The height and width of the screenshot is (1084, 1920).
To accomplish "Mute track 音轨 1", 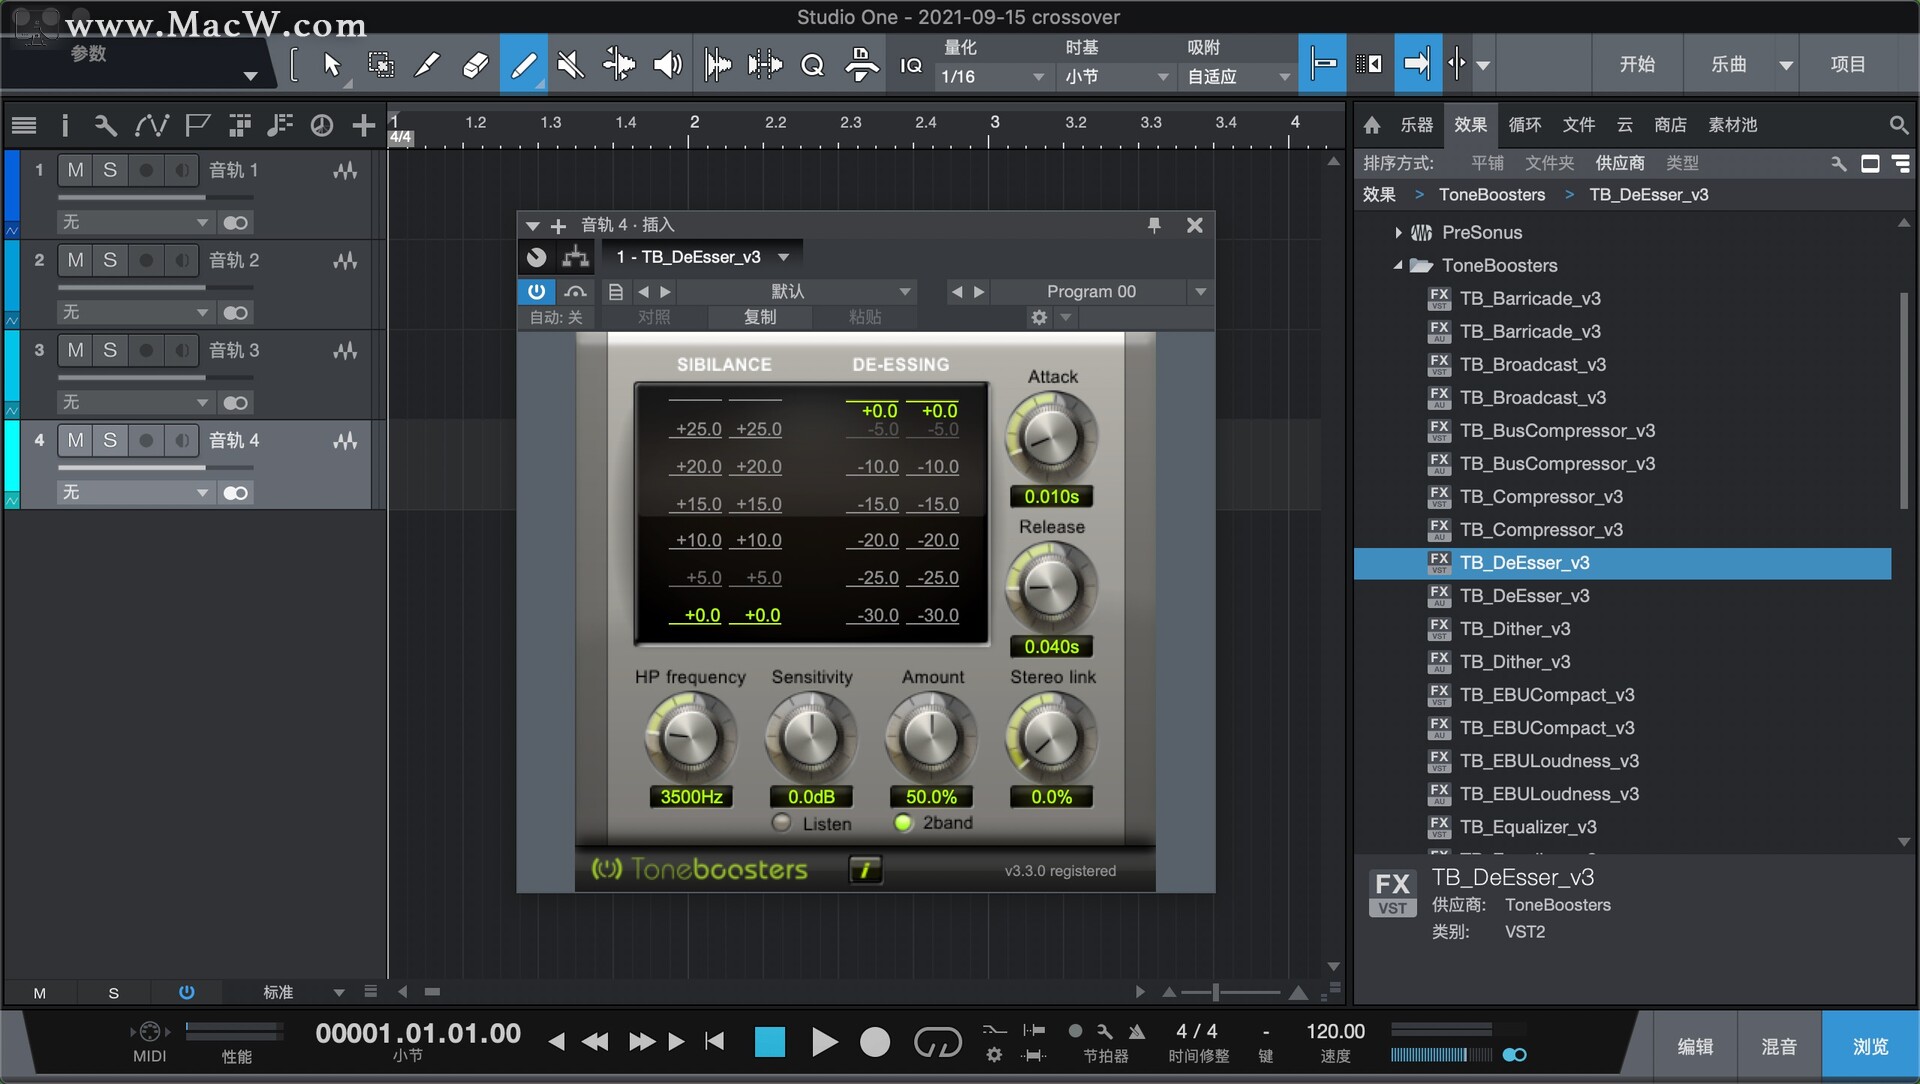I will (x=75, y=170).
